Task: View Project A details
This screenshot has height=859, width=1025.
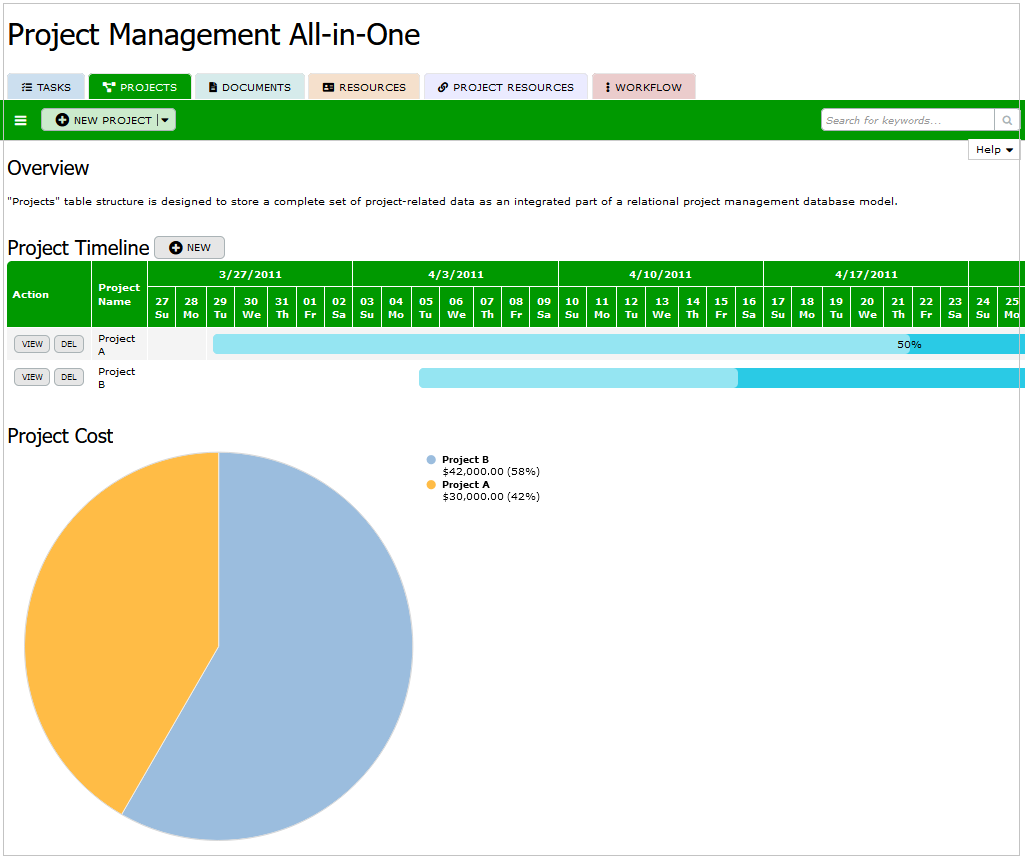Action: point(32,344)
